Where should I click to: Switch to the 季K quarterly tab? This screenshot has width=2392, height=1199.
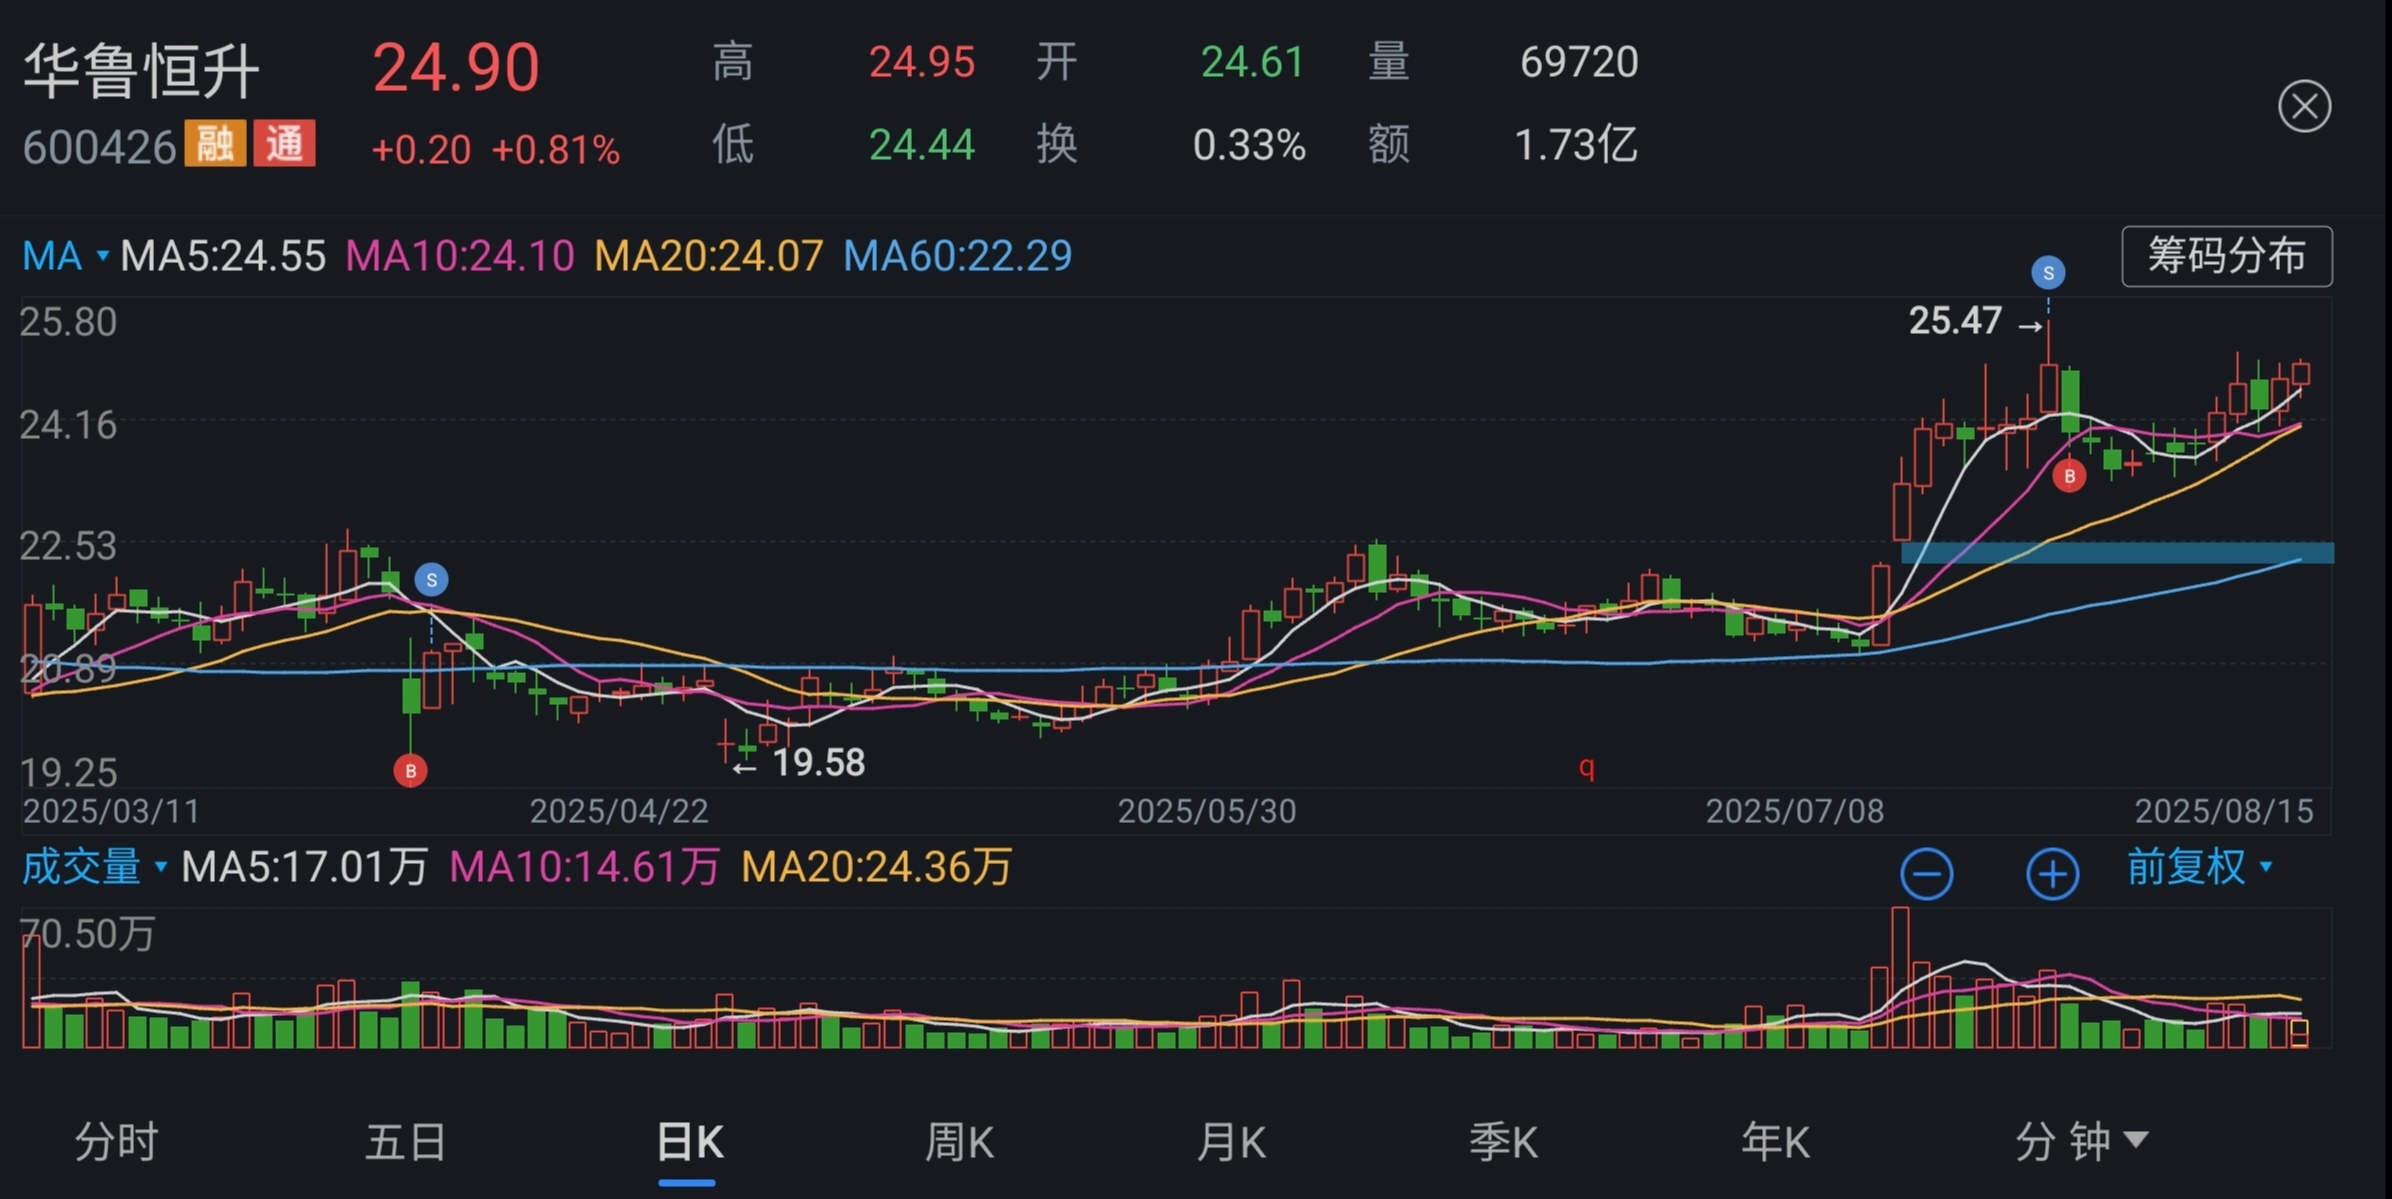(1503, 1141)
